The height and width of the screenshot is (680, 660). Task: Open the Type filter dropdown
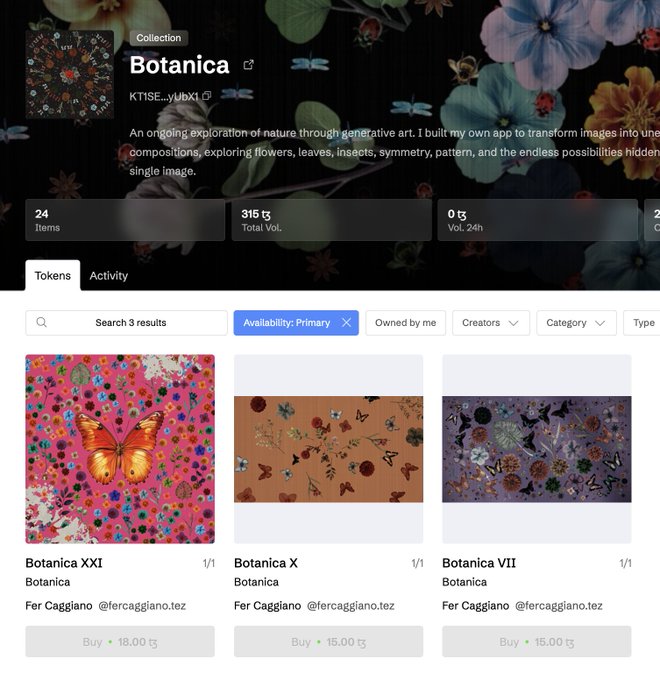[644, 323]
